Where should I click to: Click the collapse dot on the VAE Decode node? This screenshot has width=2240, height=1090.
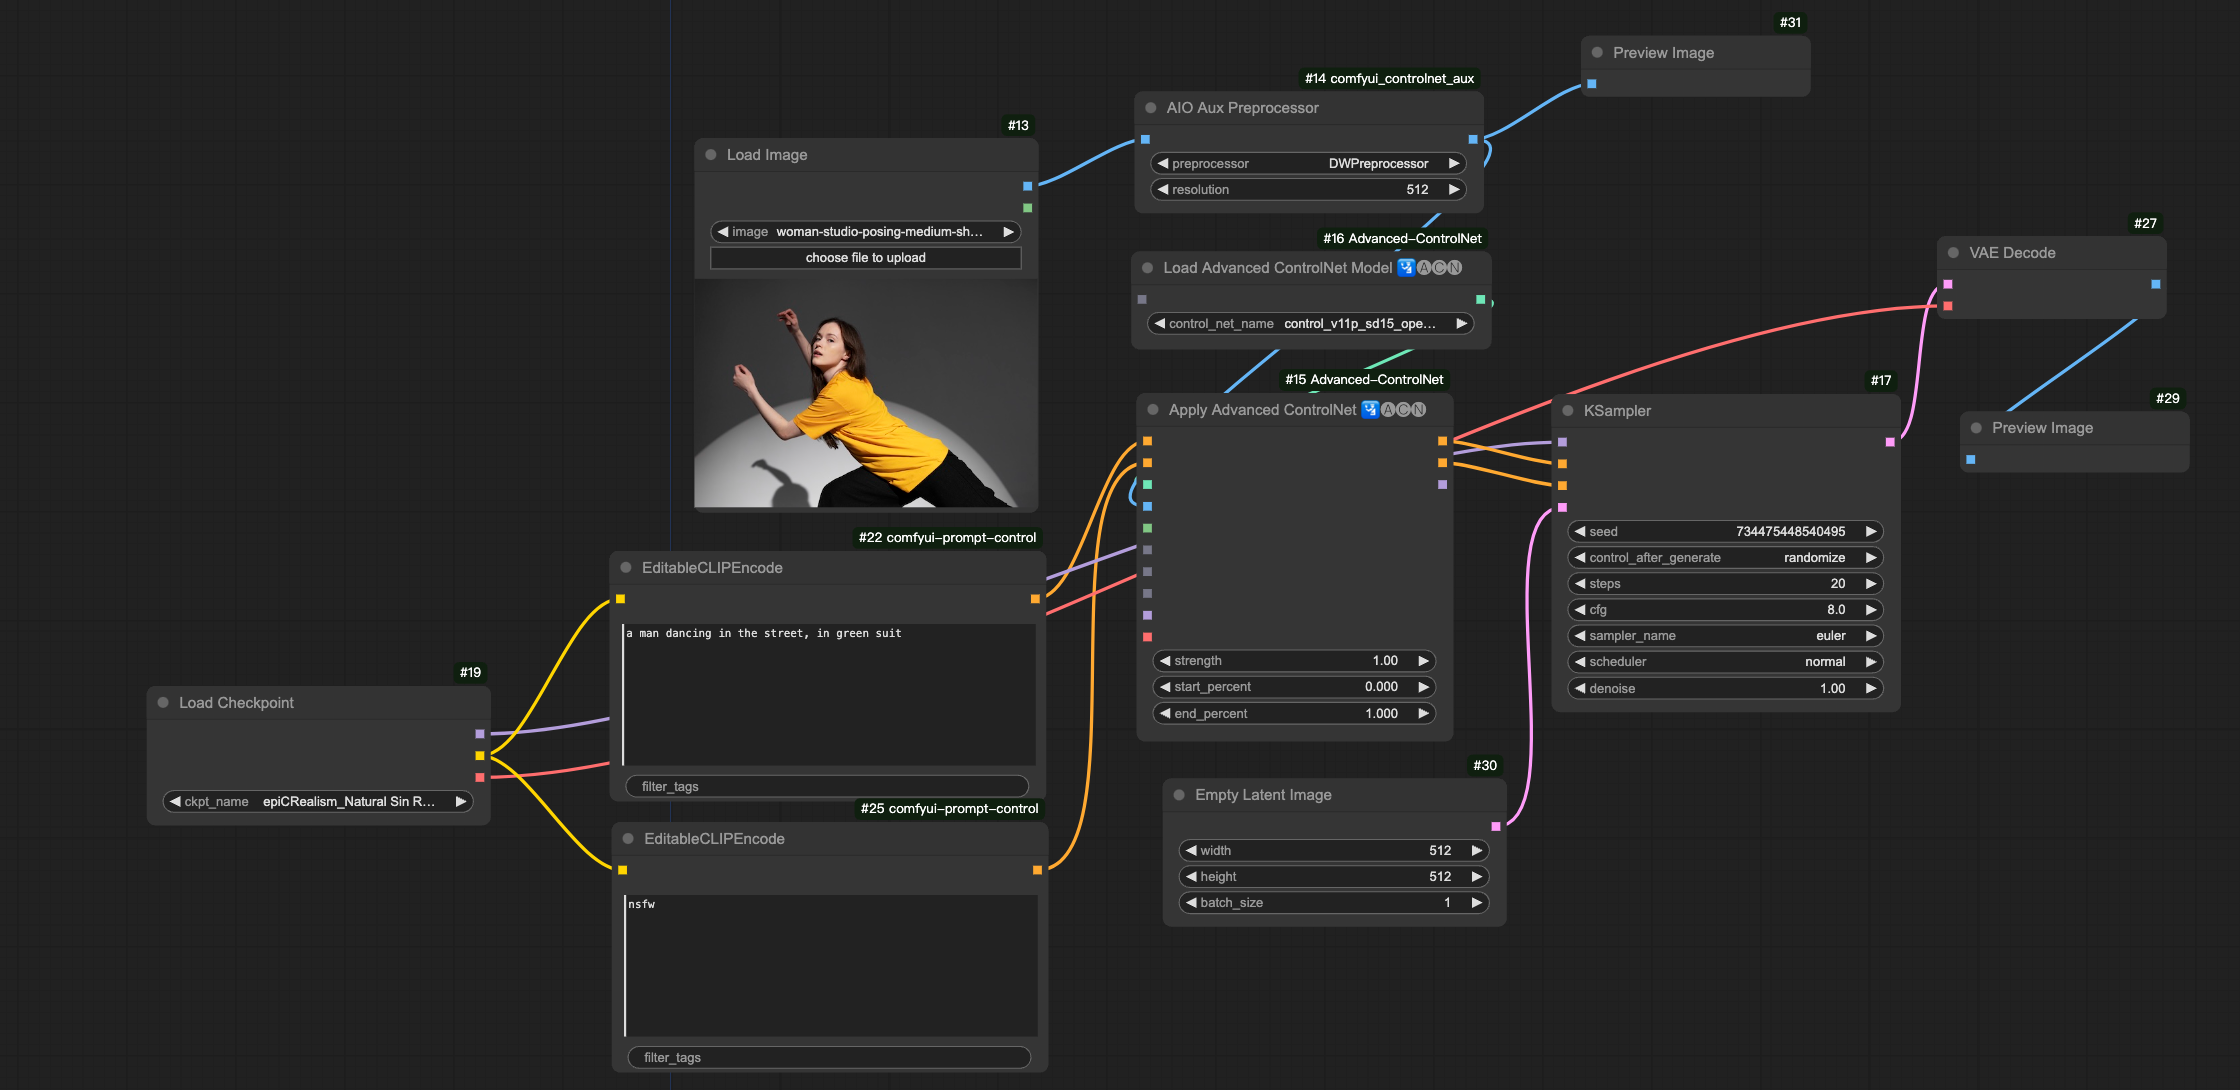point(1952,252)
